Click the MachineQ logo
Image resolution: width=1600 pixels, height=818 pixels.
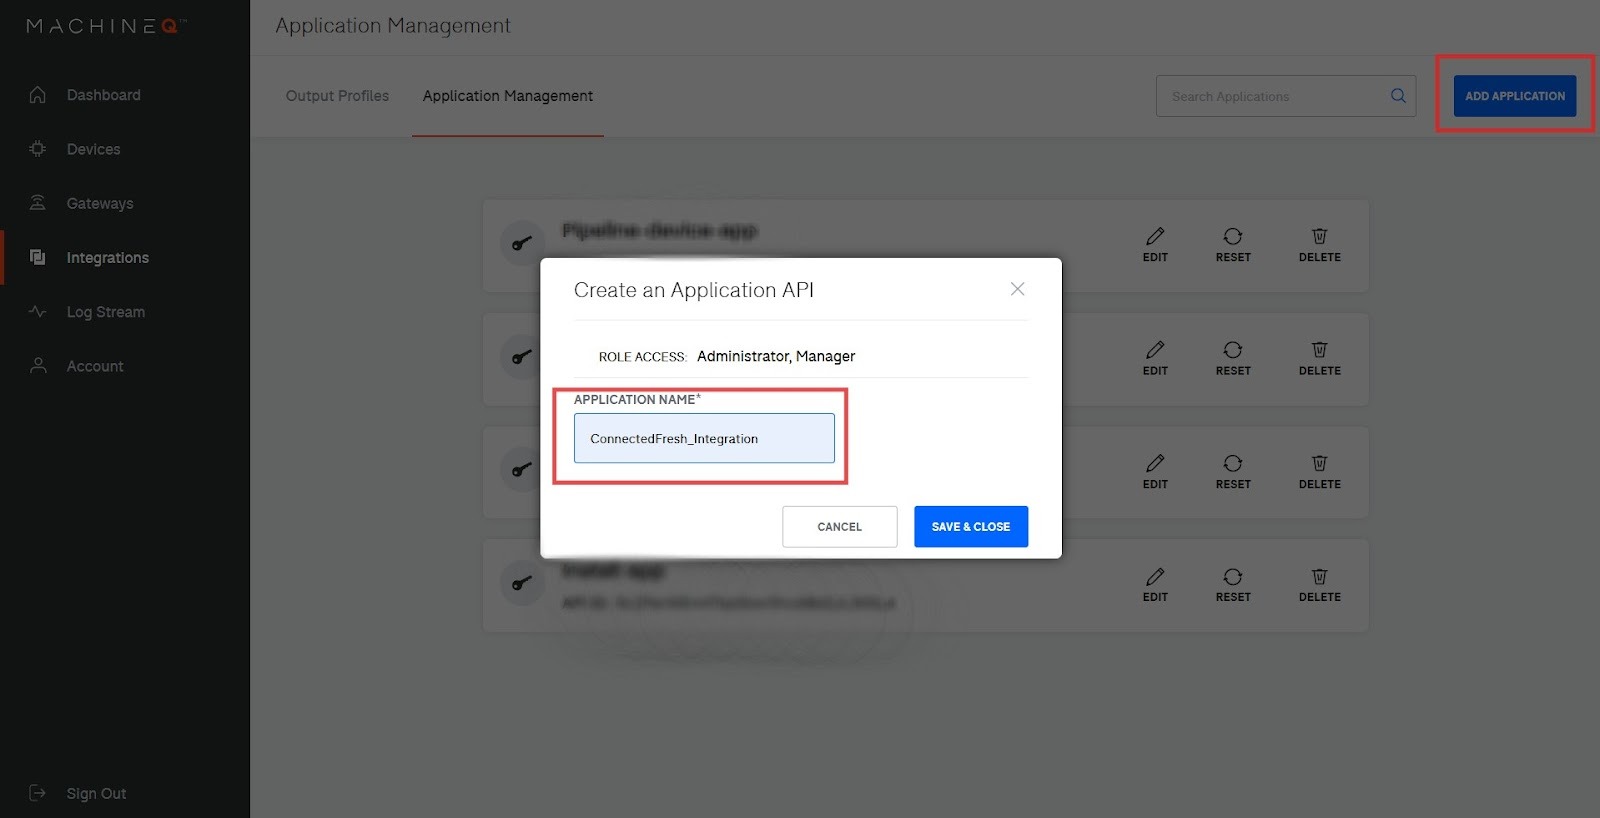[105, 26]
